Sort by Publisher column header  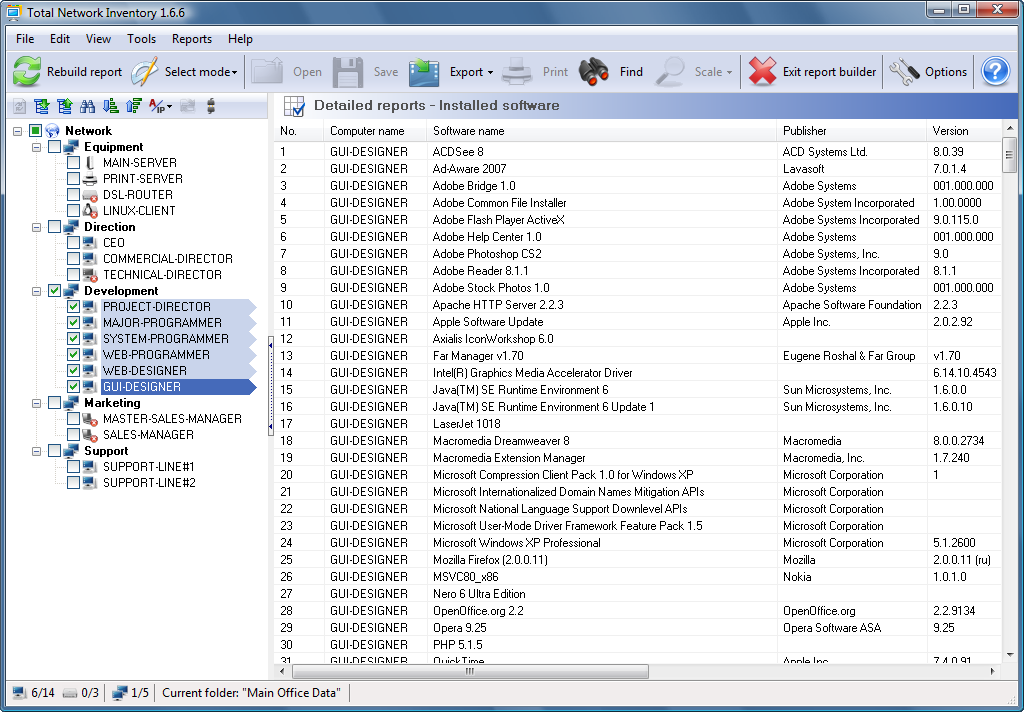pyautogui.click(x=852, y=131)
